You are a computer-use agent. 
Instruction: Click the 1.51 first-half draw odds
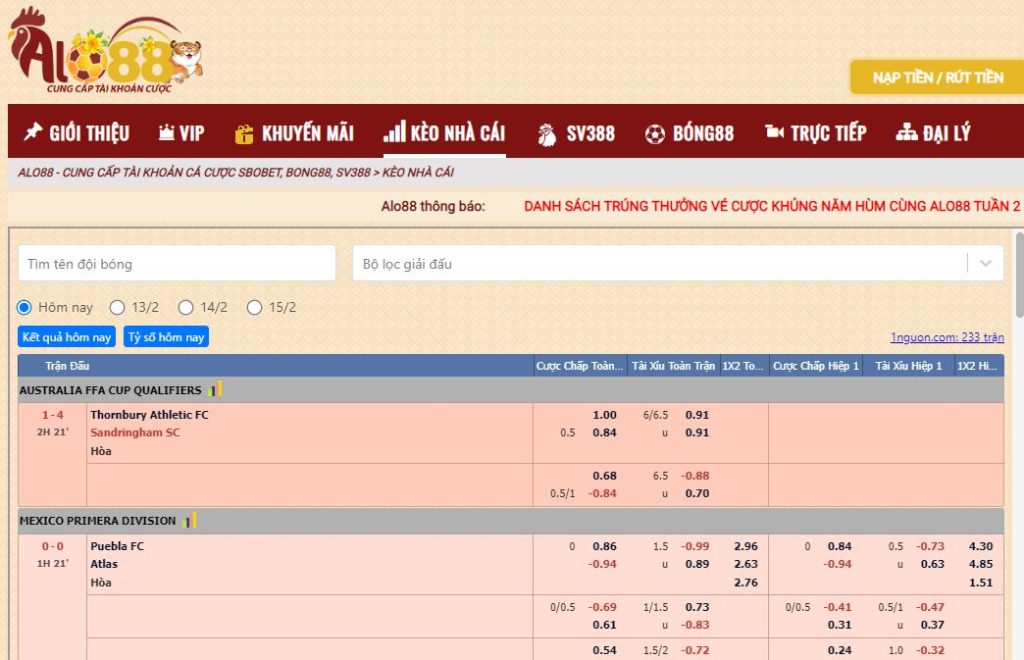tap(981, 582)
